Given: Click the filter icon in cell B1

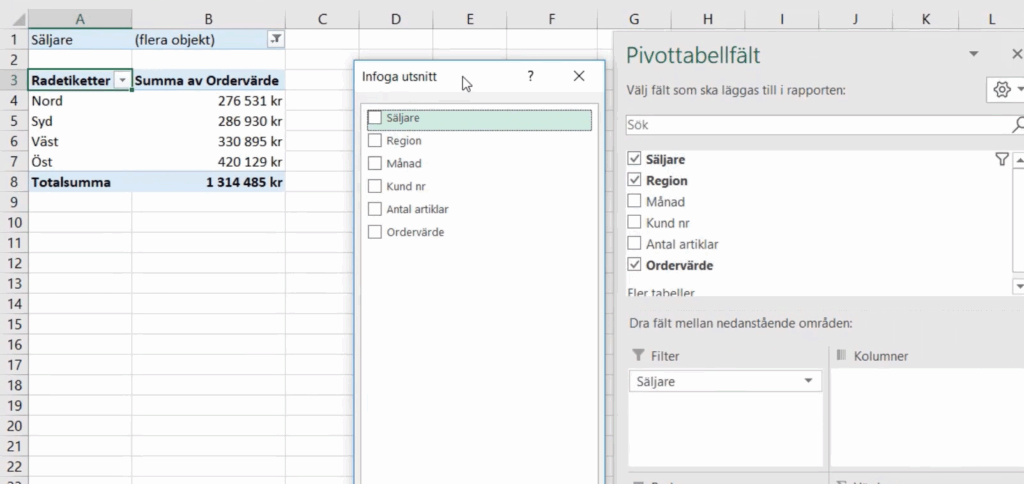Looking at the screenshot, I should tap(276, 39).
